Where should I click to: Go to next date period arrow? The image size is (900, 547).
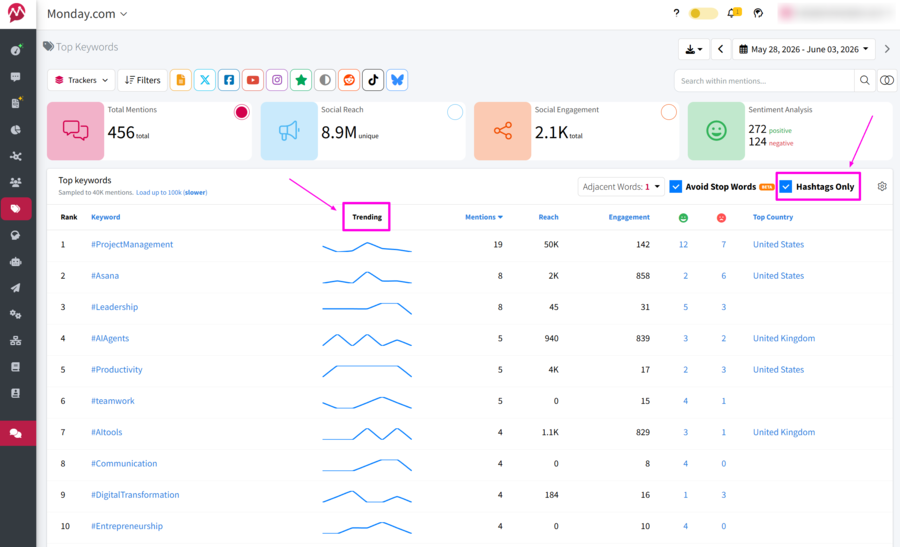click(887, 49)
